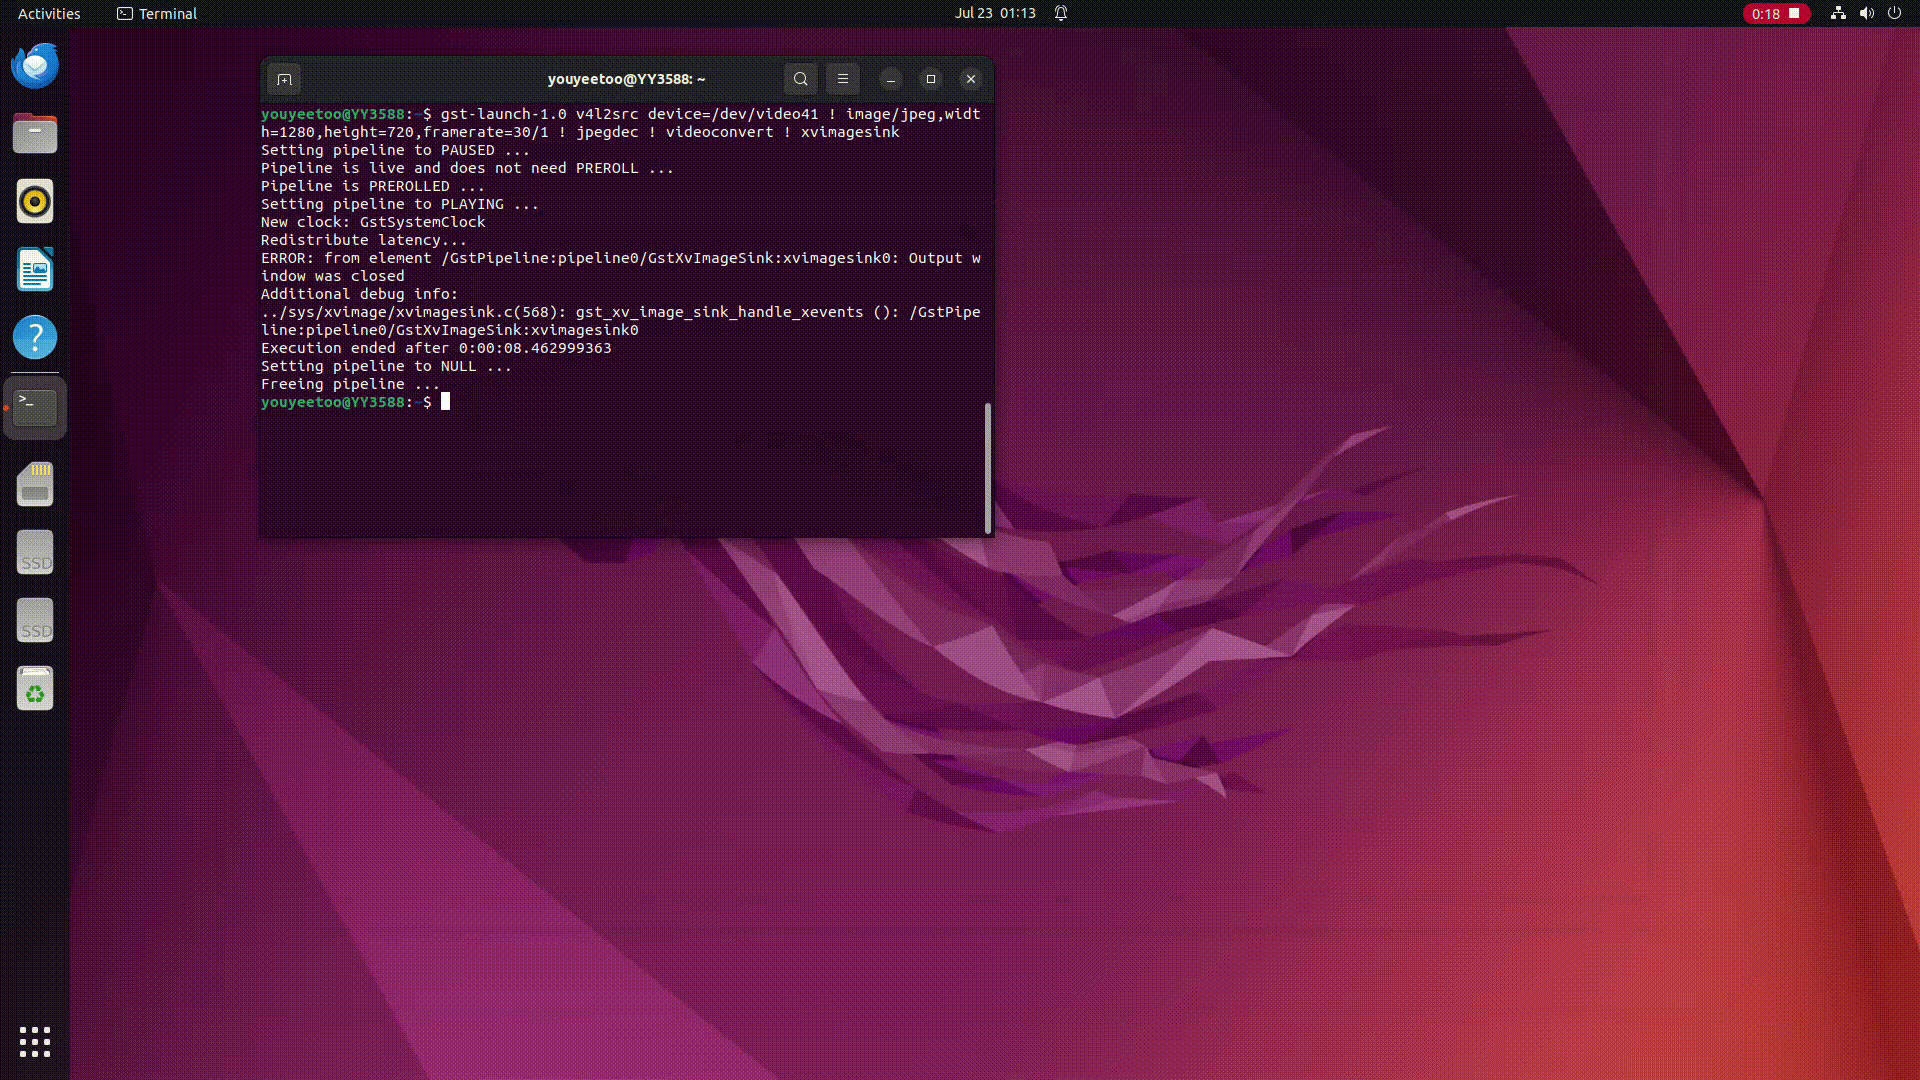Open a new tab in the terminal
Viewport: 1920px width, 1080px height.
(x=284, y=79)
